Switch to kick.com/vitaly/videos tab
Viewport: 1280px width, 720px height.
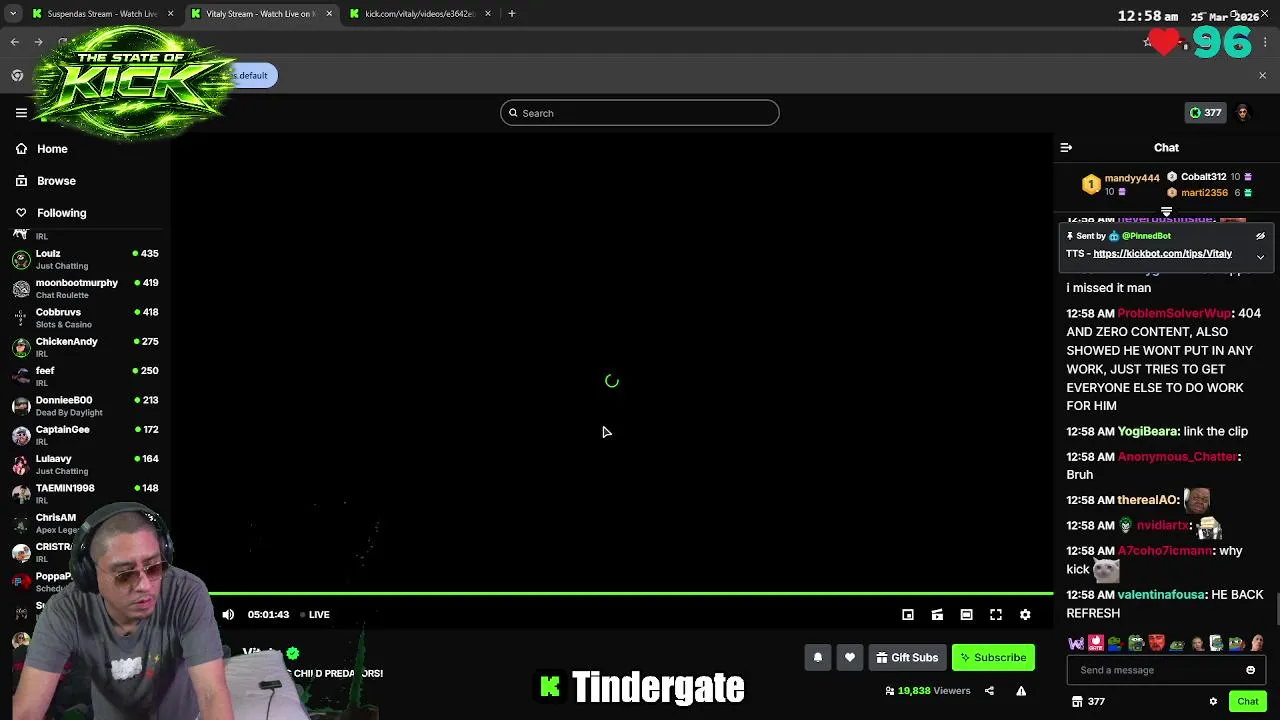coord(418,14)
